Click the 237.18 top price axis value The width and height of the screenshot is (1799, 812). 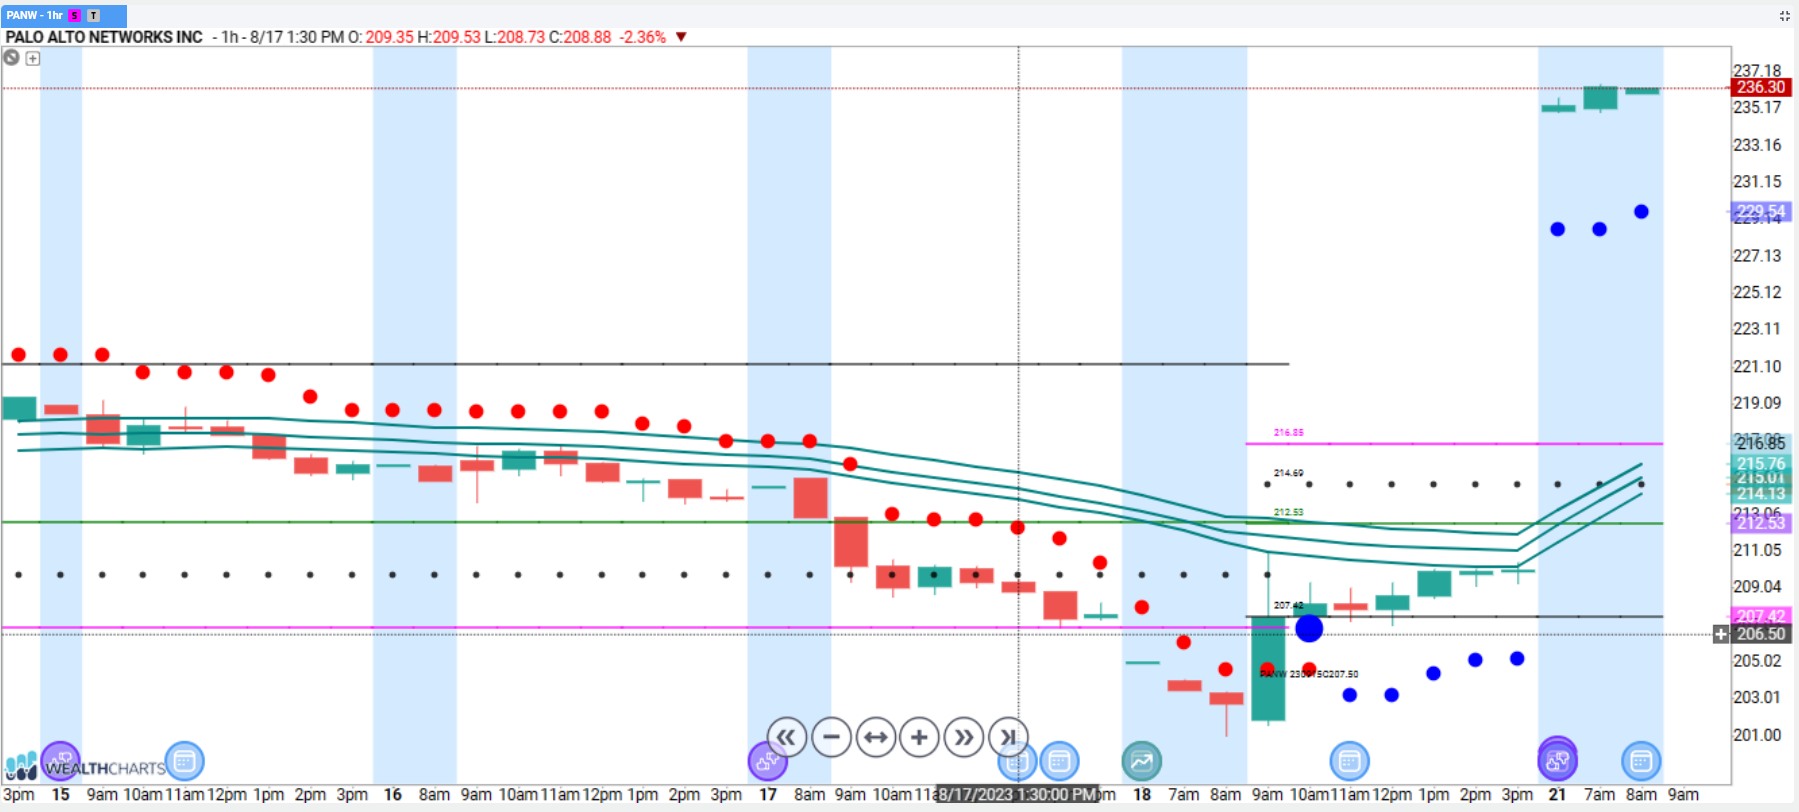(1757, 70)
